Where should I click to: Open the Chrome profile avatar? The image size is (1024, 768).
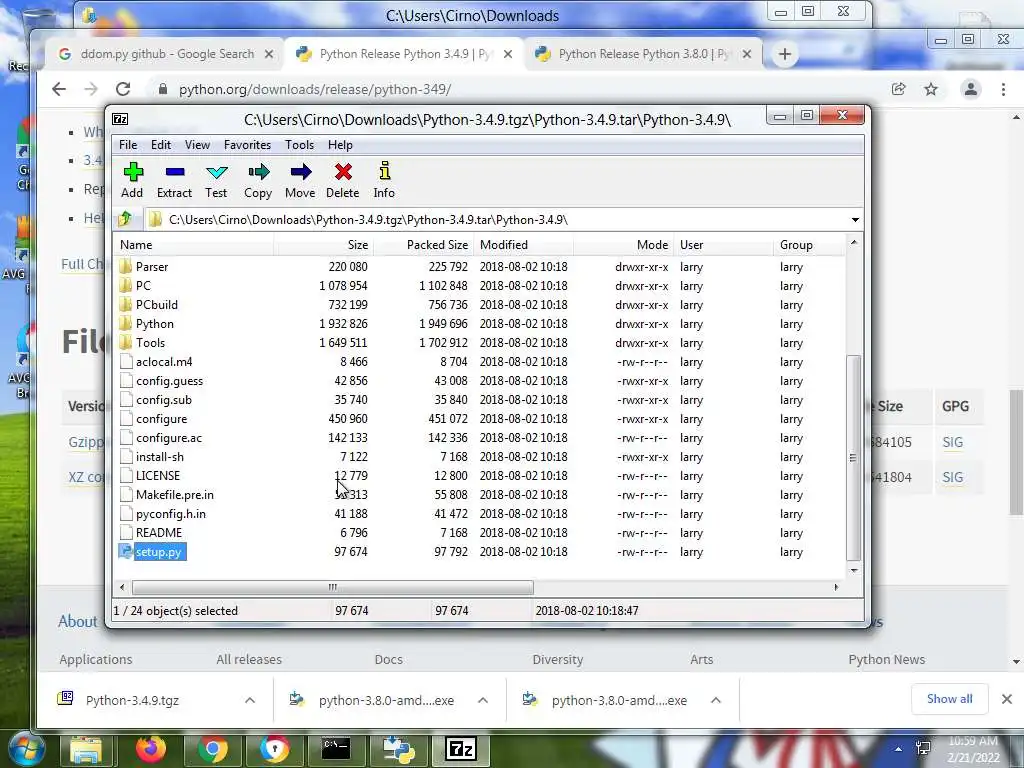971,89
